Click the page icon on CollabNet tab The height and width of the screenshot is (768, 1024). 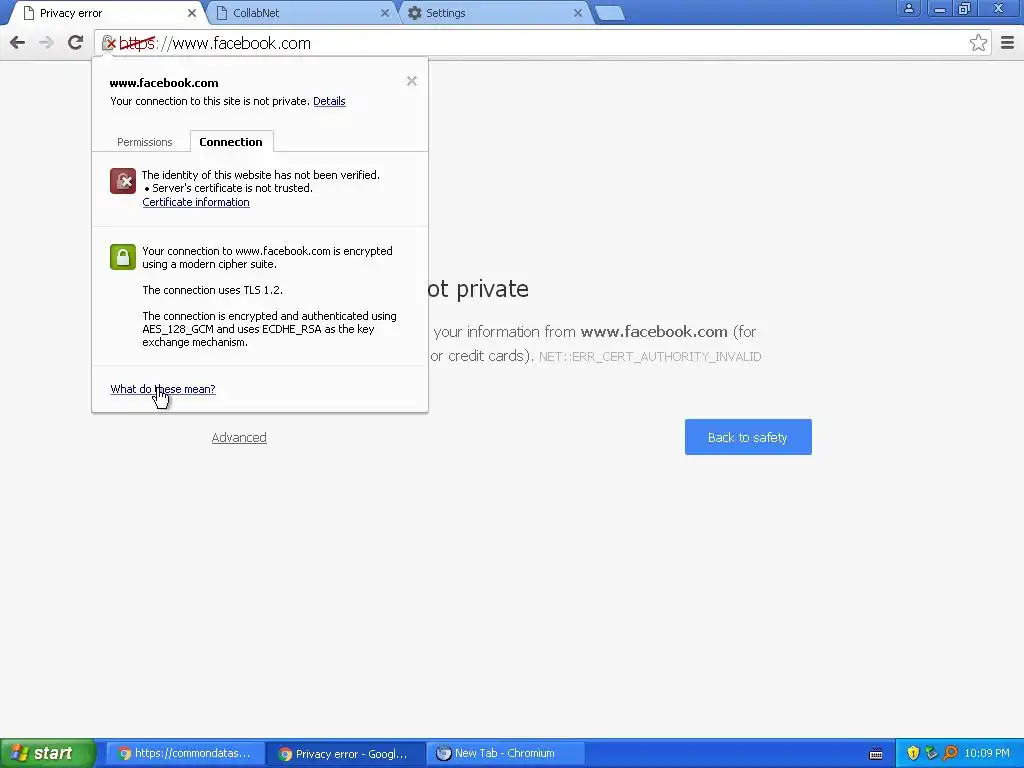222,13
